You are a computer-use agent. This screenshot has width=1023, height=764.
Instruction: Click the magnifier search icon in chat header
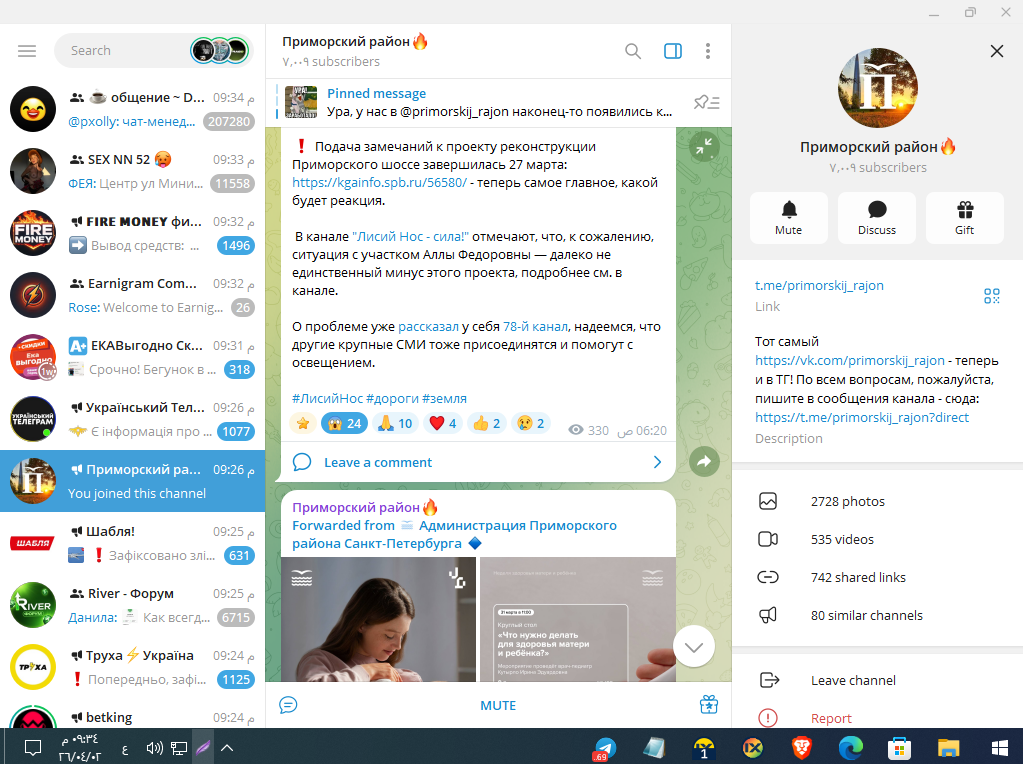pyautogui.click(x=632, y=51)
